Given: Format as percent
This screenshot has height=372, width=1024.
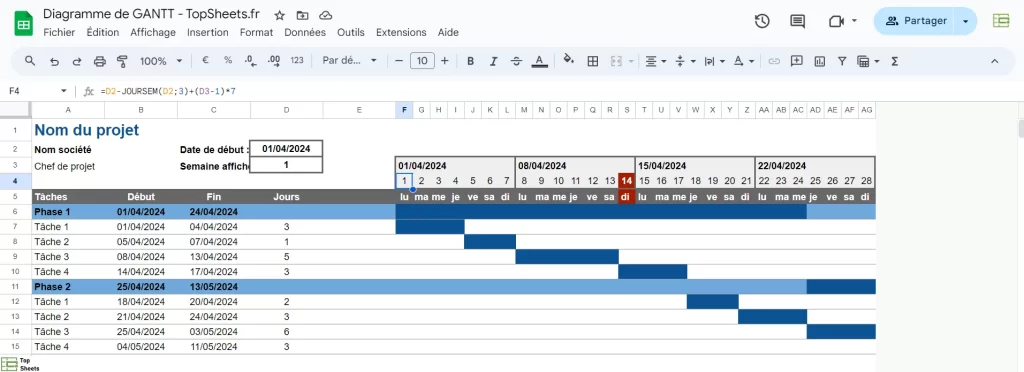Looking at the screenshot, I should (228, 60).
